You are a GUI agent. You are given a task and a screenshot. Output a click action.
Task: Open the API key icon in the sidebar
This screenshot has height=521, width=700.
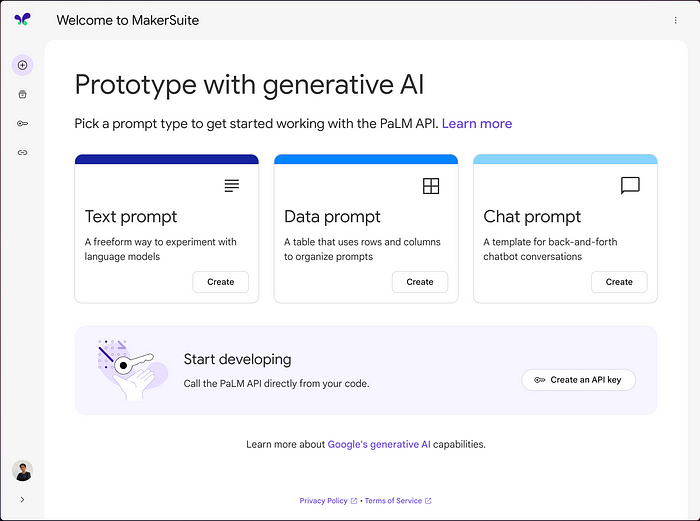coord(22,124)
